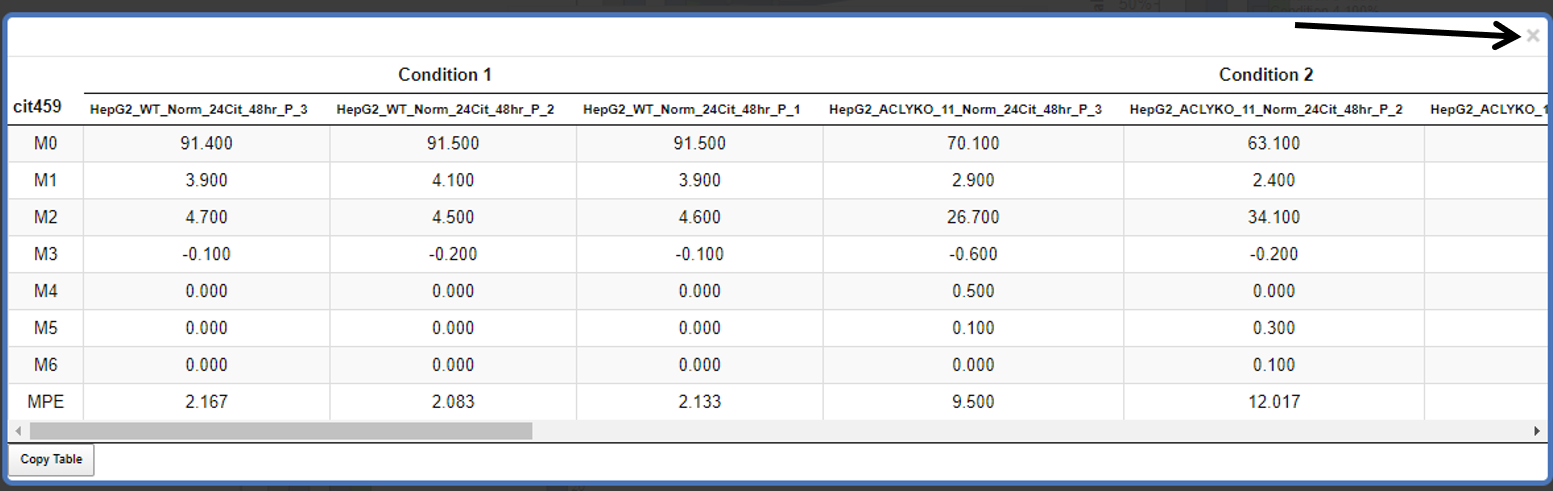Click the M2 cell value 34.100
The height and width of the screenshot is (491, 1553).
(x=1274, y=217)
